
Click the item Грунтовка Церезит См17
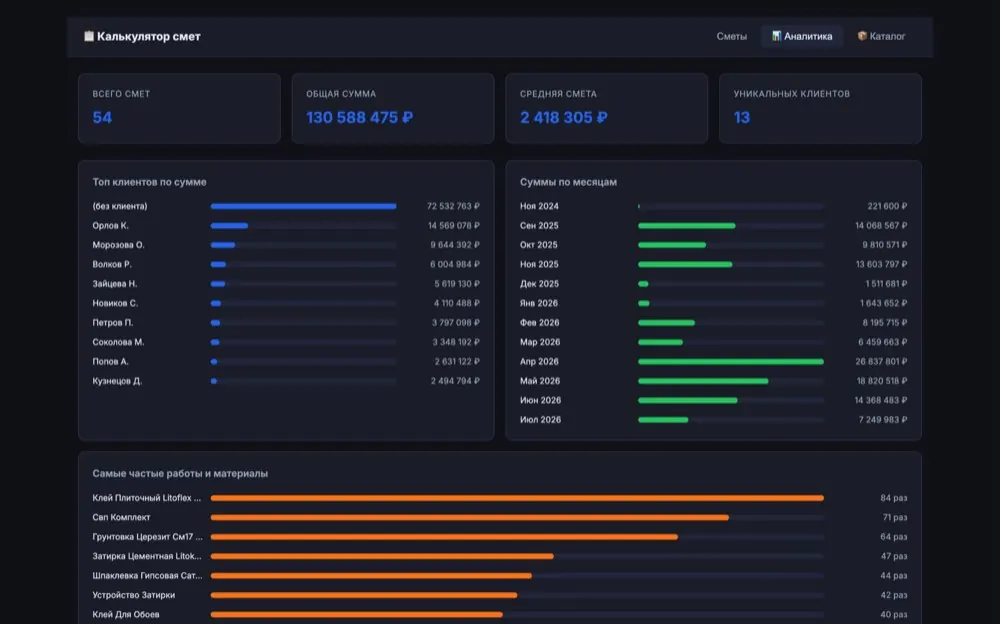click(x=147, y=537)
